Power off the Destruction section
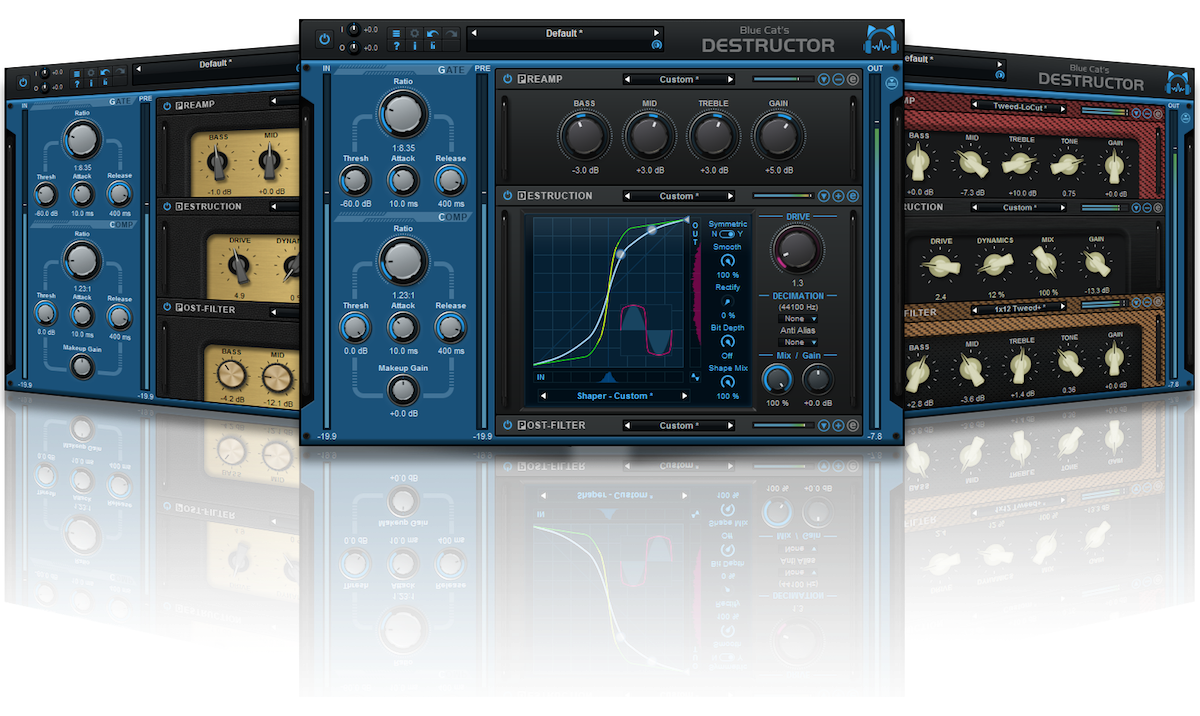 (x=508, y=195)
